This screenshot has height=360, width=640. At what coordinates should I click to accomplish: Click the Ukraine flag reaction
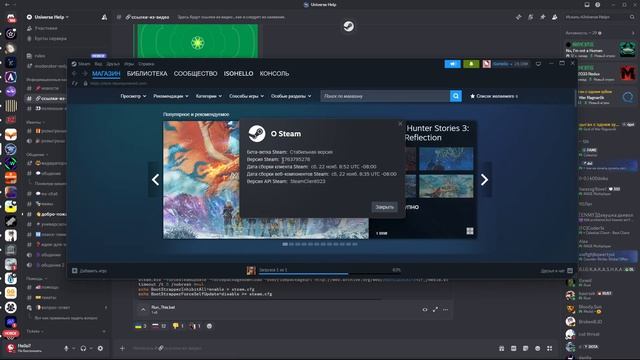click(x=140, y=326)
